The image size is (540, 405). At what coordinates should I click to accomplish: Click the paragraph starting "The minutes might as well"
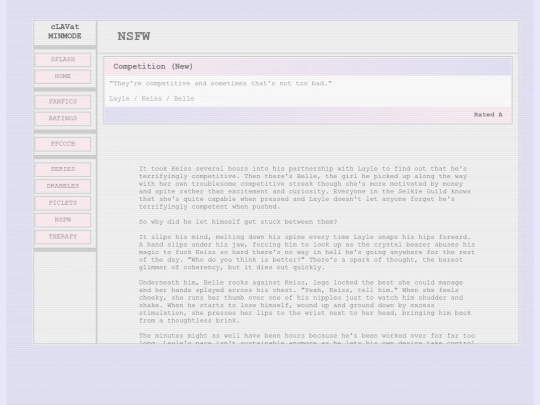point(307,339)
